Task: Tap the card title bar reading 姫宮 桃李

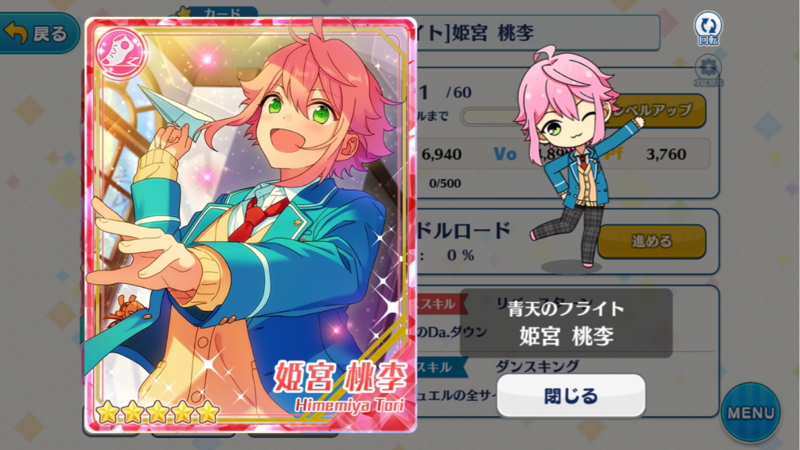Action: click(538, 33)
